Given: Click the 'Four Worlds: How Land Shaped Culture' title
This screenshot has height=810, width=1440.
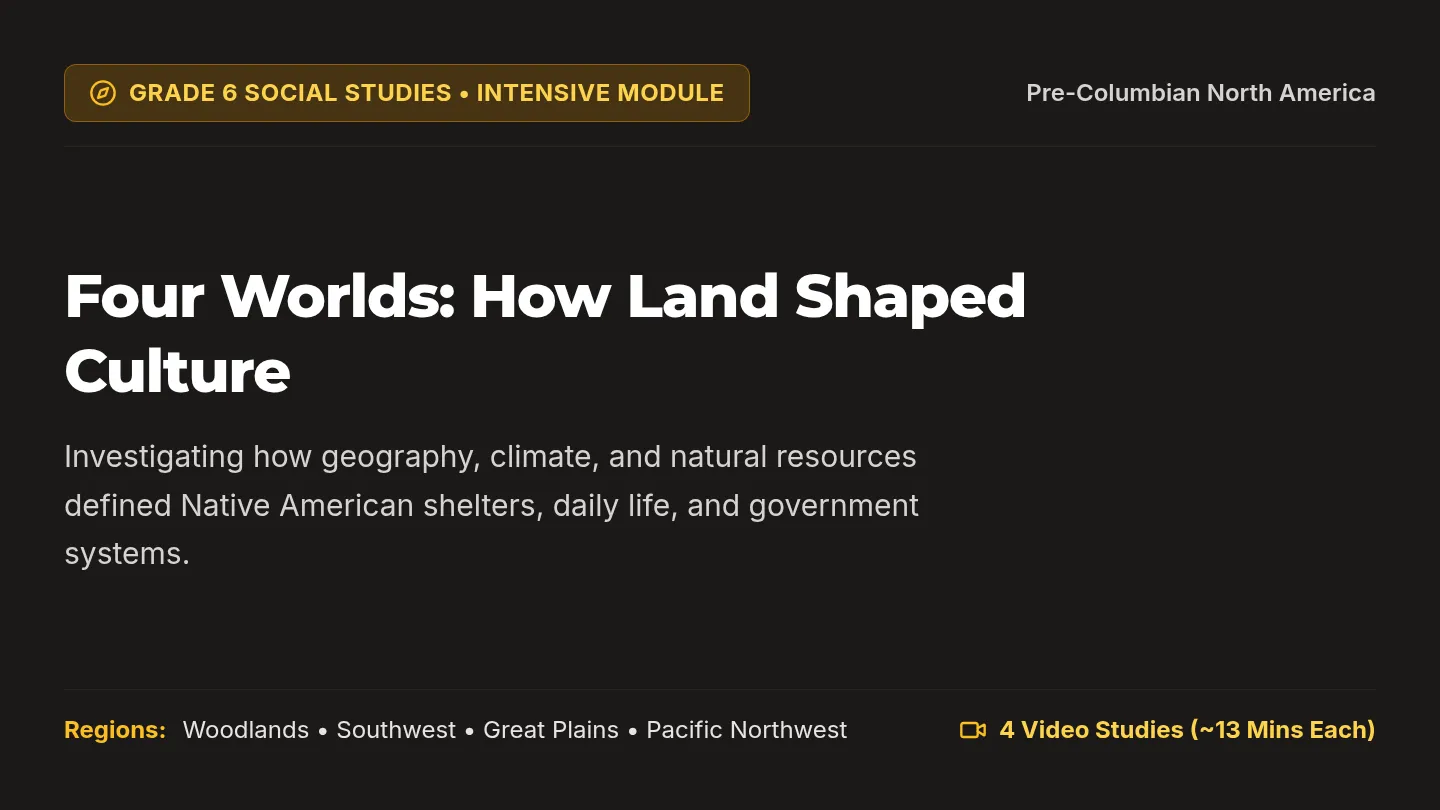Looking at the screenshot, I should point(545,333).
